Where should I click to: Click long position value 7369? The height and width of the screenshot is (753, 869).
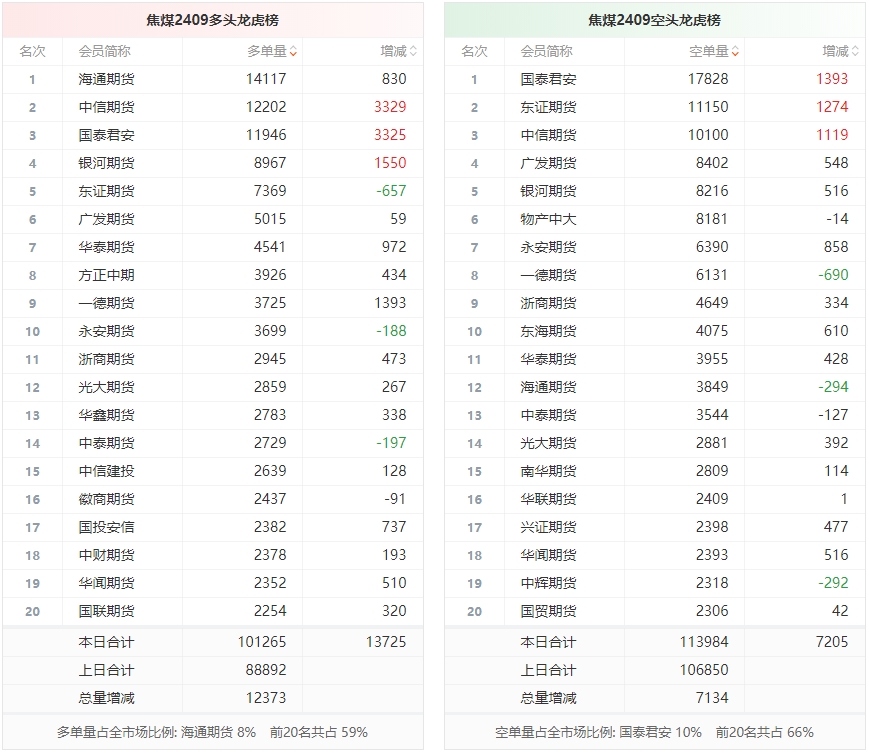(x=270, y=191)
